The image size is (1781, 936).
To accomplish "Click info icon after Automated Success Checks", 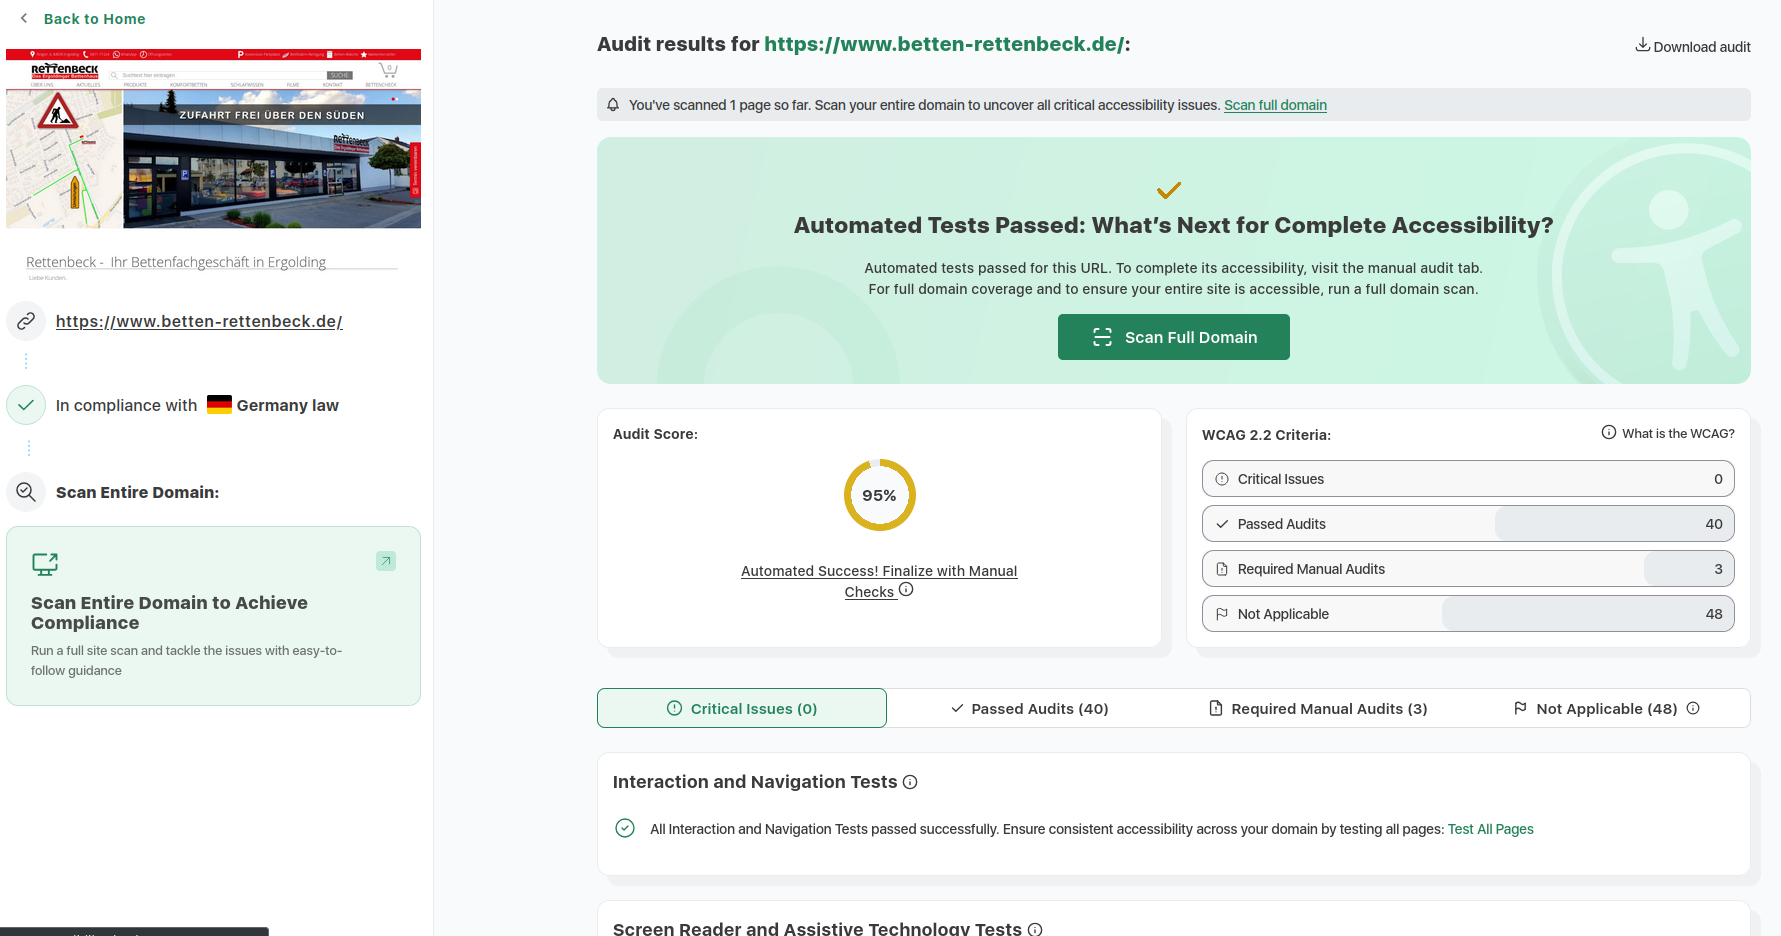I will point(906,590).
